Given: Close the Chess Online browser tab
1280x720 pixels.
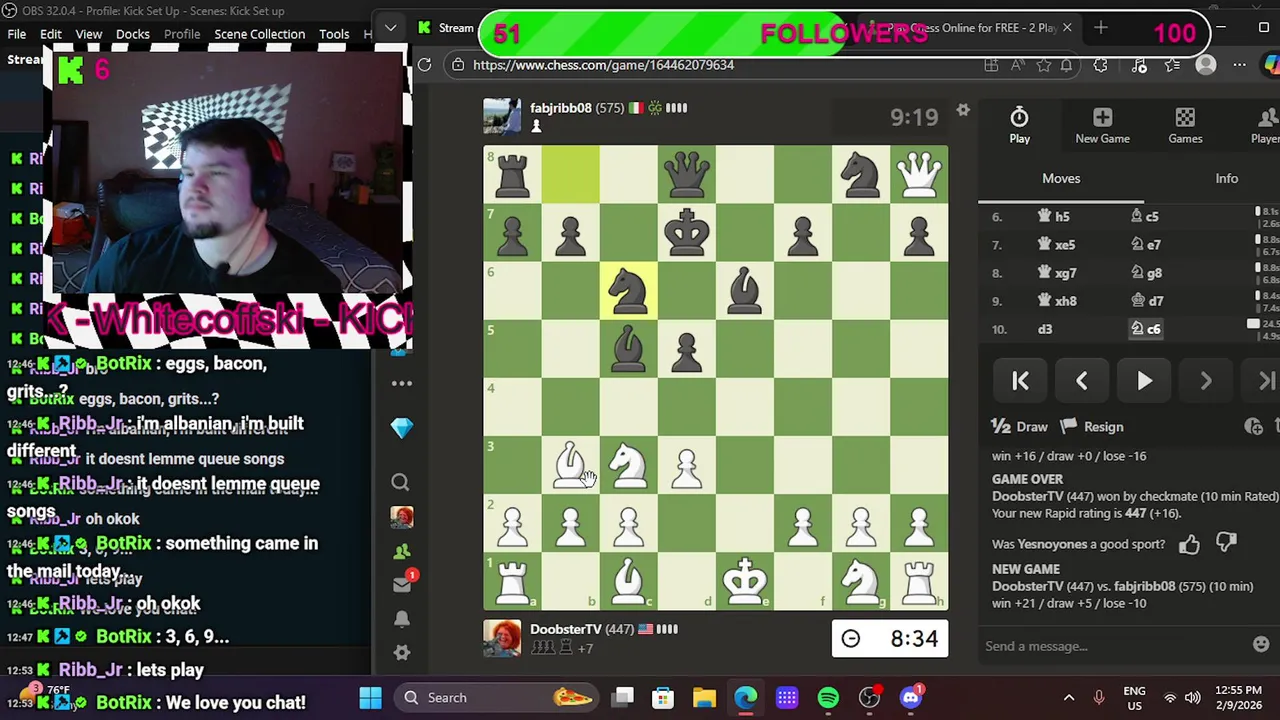Looking at the screenshot, I should pyautogui.click(x=1067, y=28).
